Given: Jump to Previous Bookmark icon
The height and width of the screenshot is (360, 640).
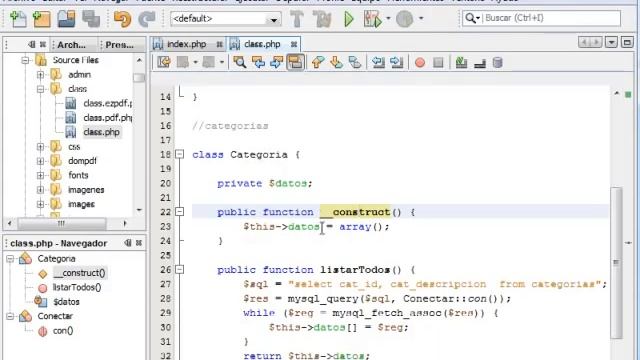Looking at the screenshot, I should (x=318, y=62).
